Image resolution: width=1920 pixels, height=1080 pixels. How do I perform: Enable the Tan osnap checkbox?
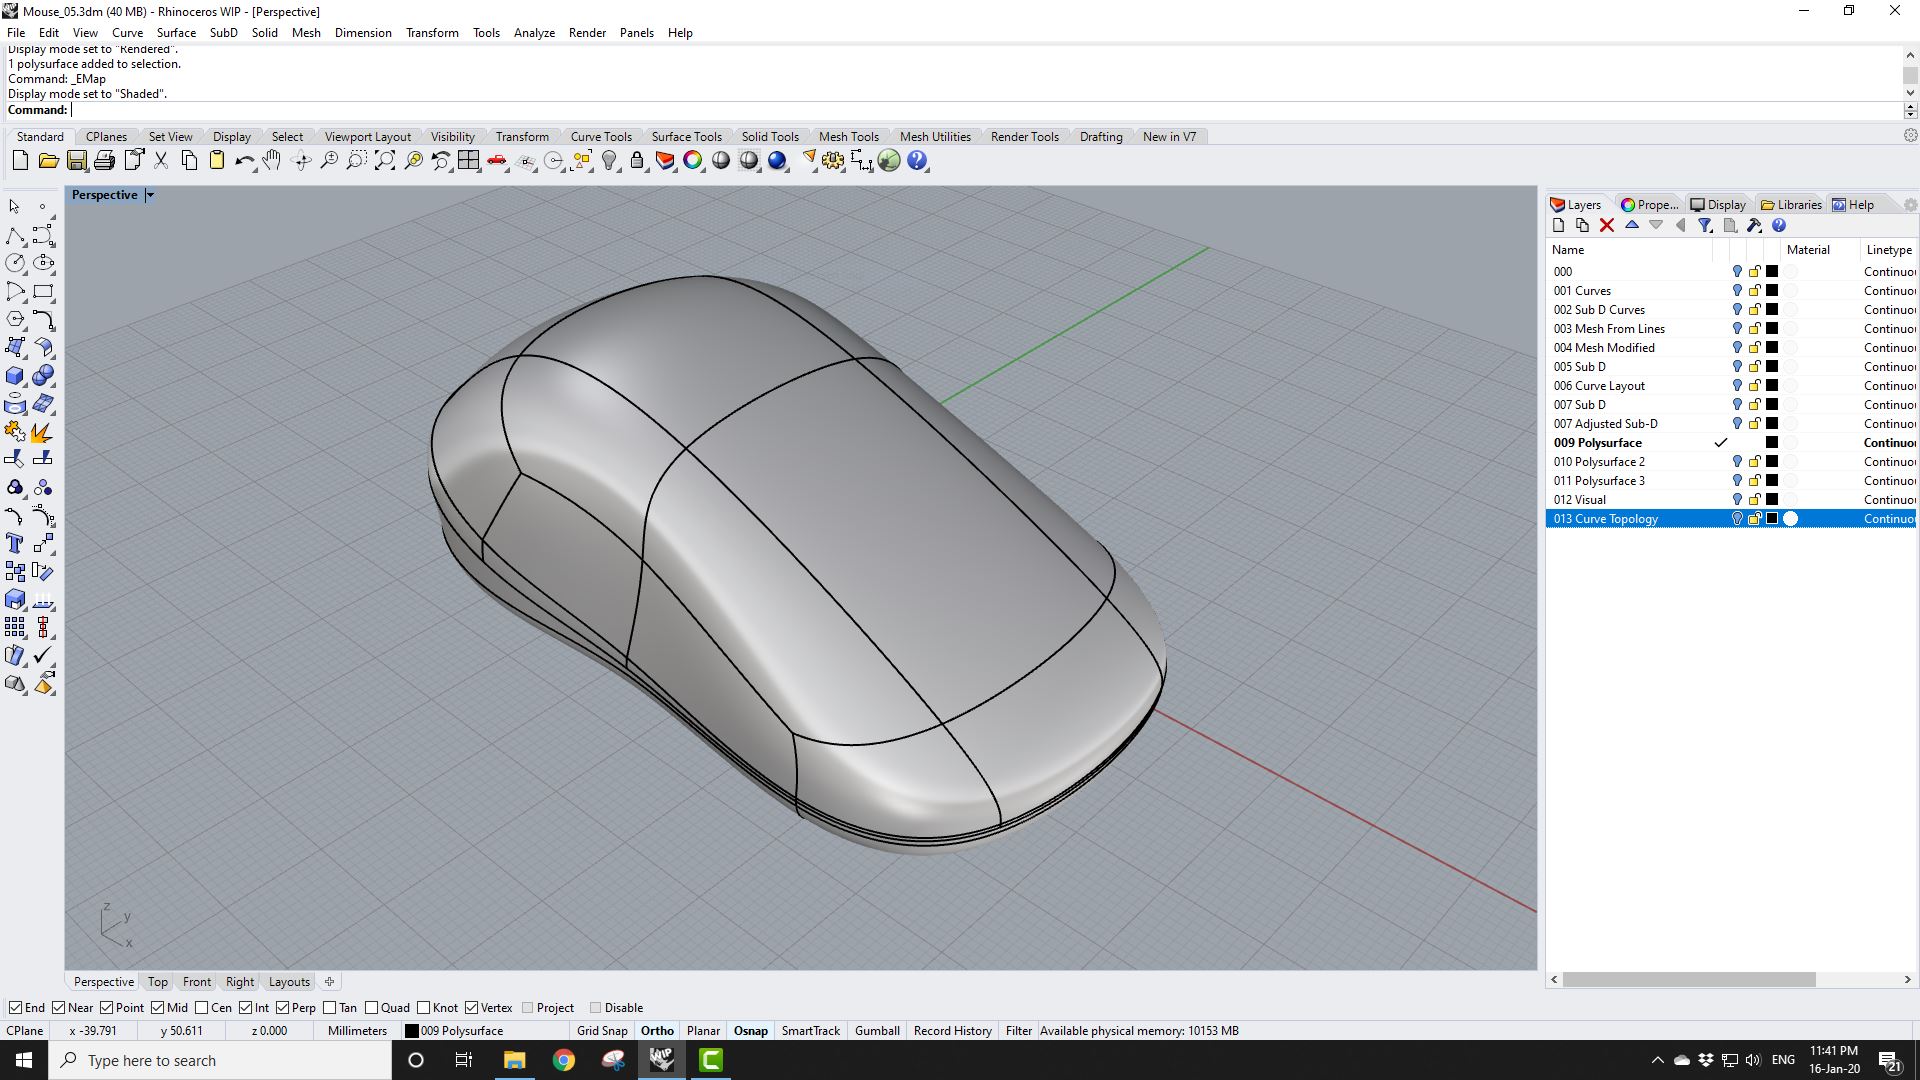pos(329,1008)
